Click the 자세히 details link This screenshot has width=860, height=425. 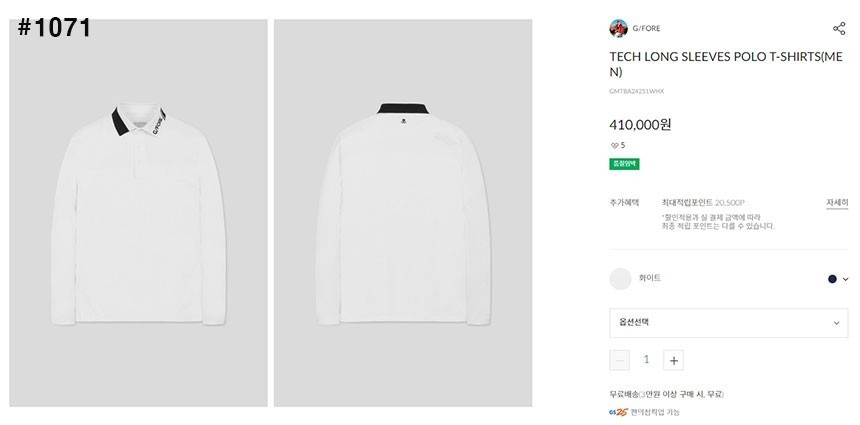836,202
